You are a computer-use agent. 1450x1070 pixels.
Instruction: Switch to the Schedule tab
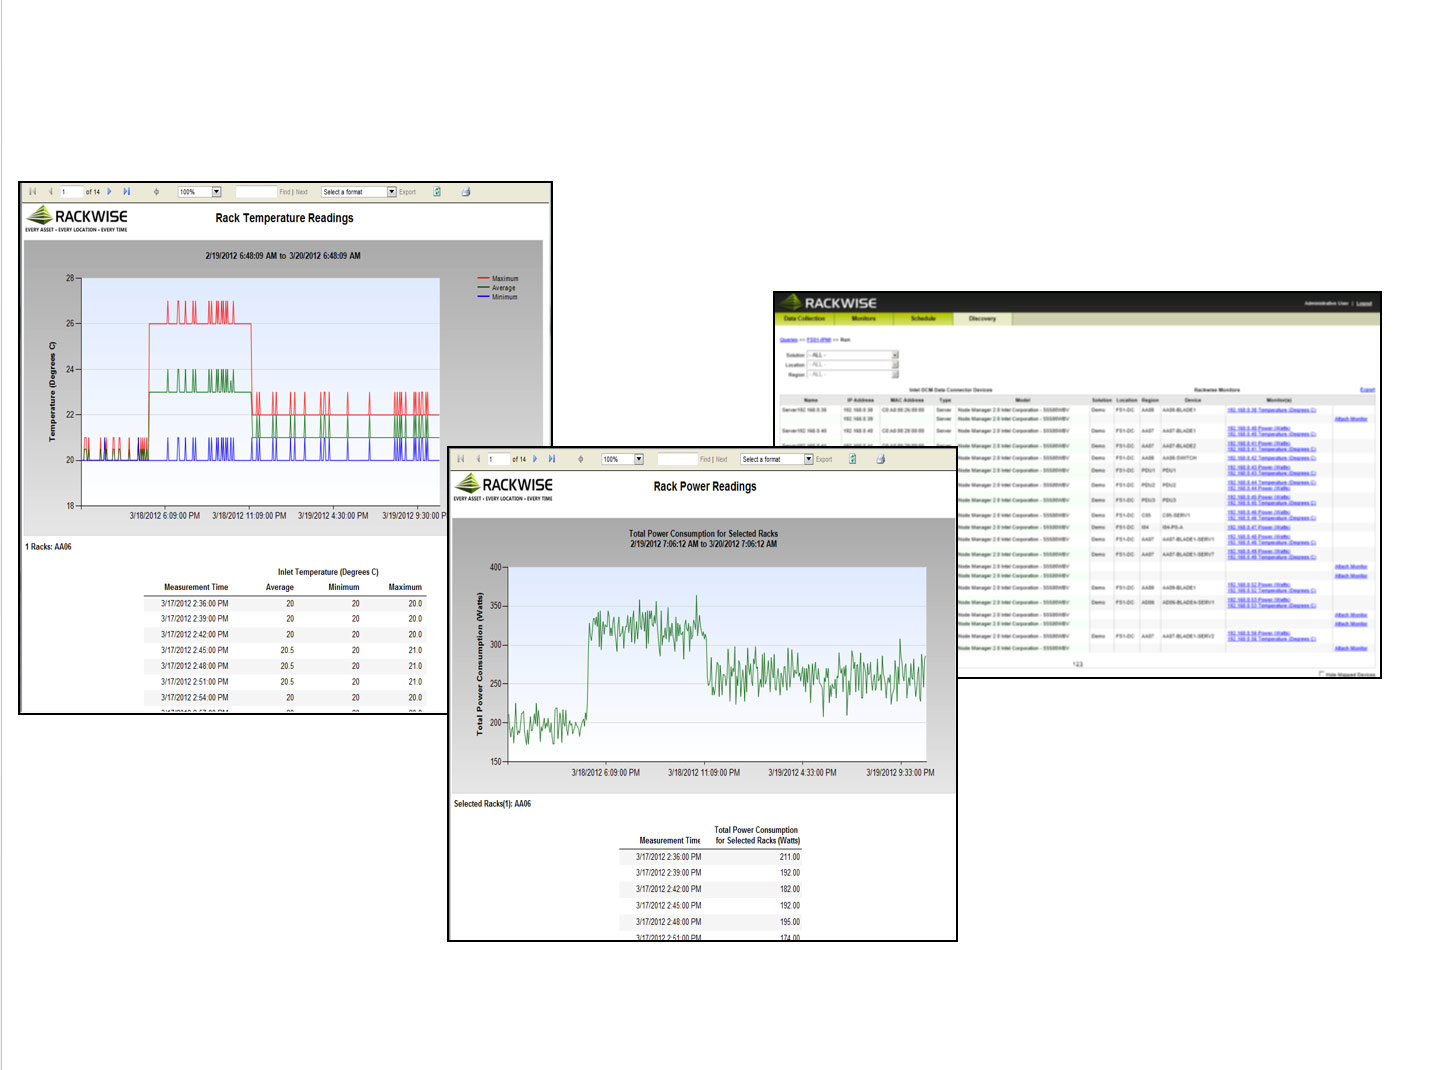(x=923, y=319)
